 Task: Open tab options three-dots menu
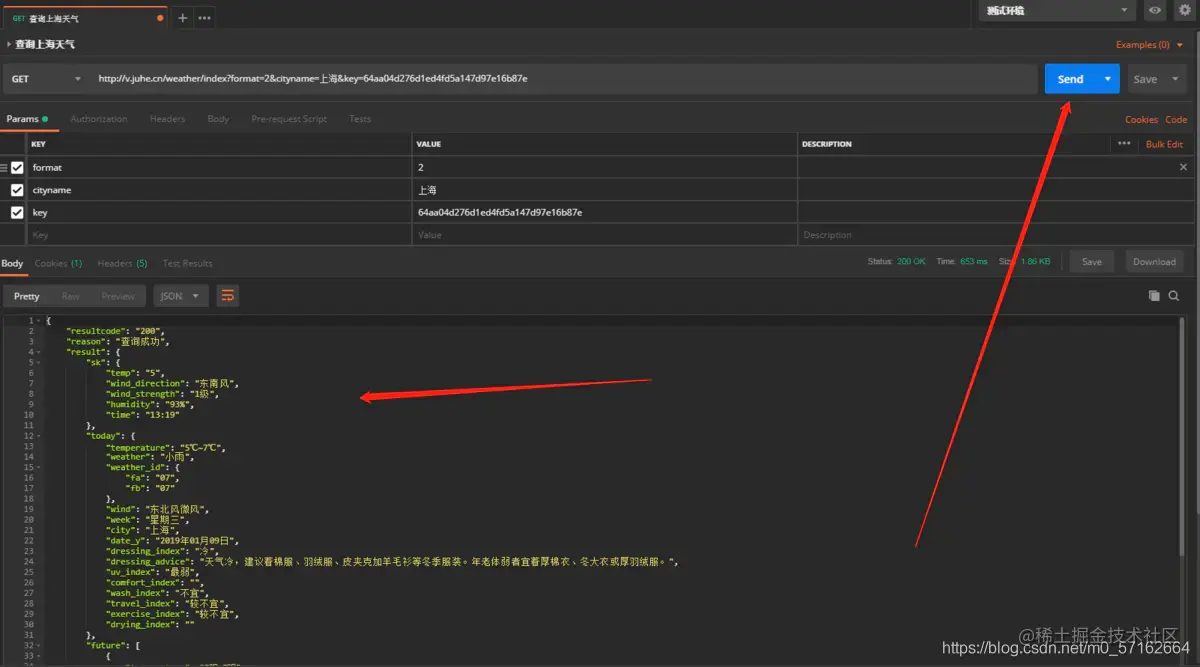(x=204, y=18)
